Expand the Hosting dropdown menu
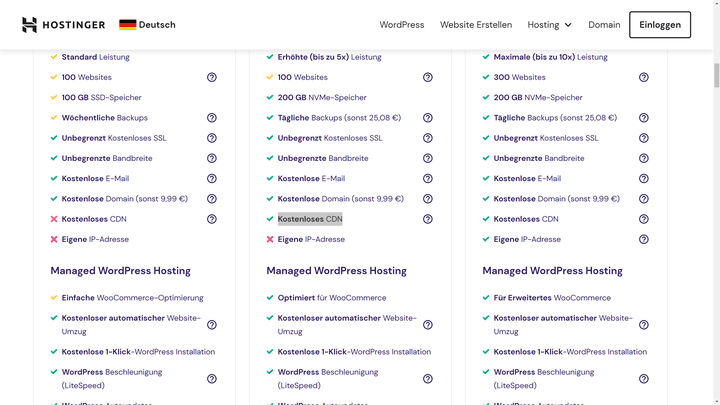This screenshot has height=405, width=720. point(550,25)
